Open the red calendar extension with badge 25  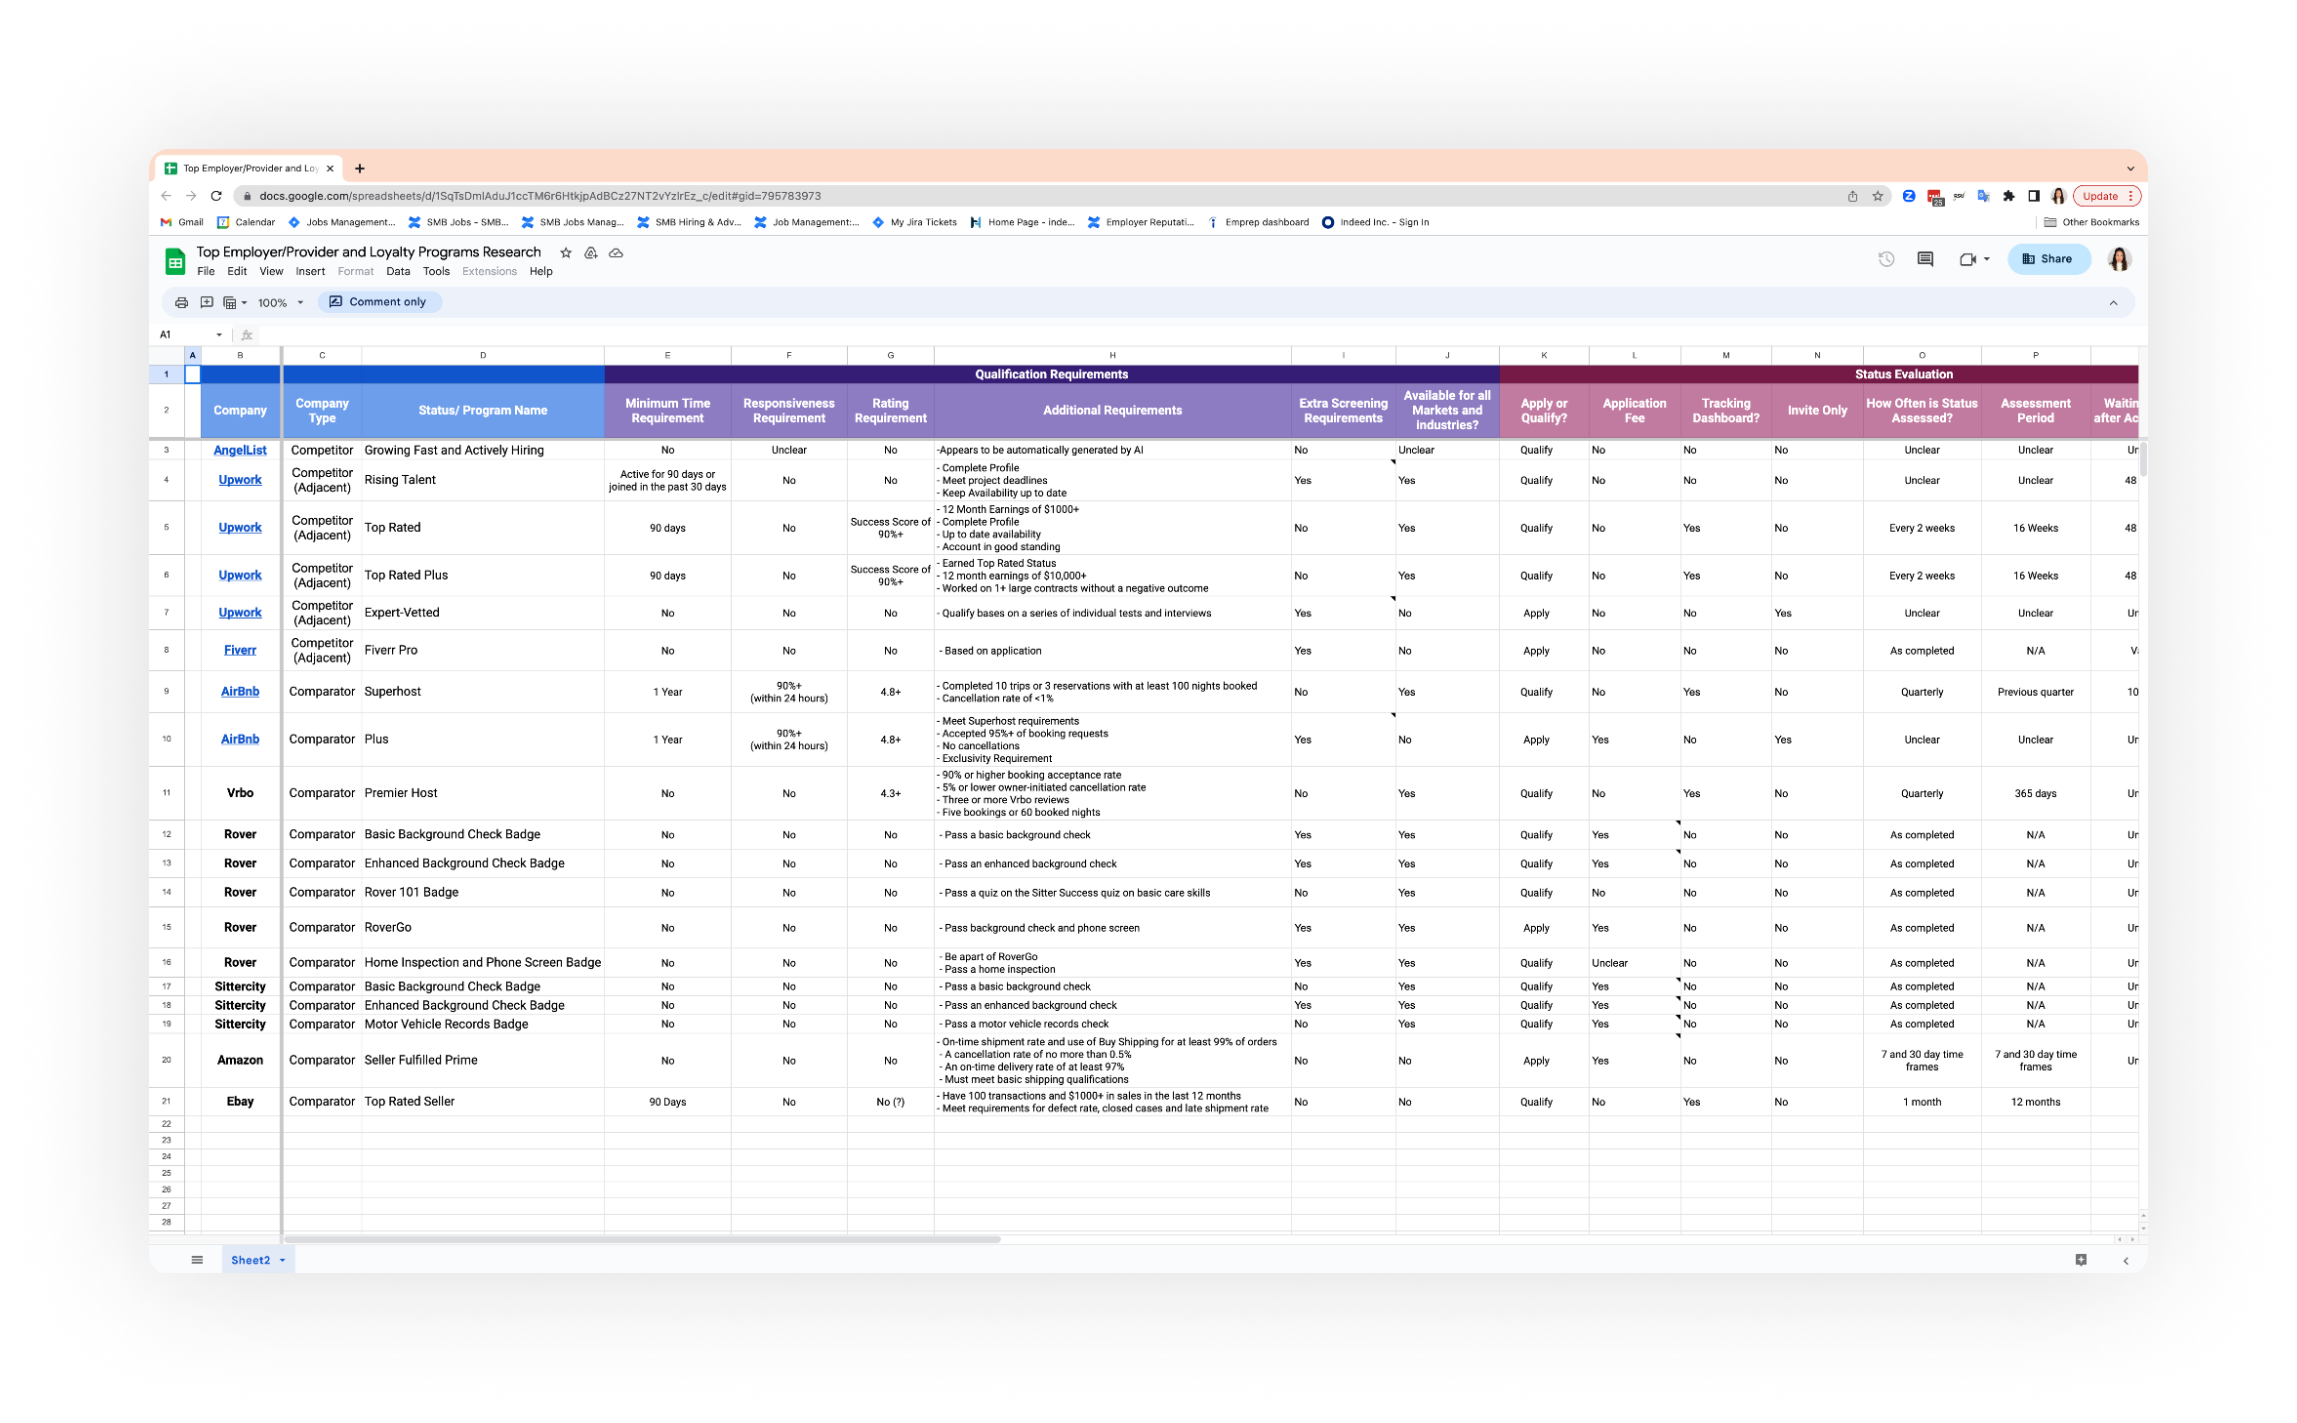tap(1935, 197)
